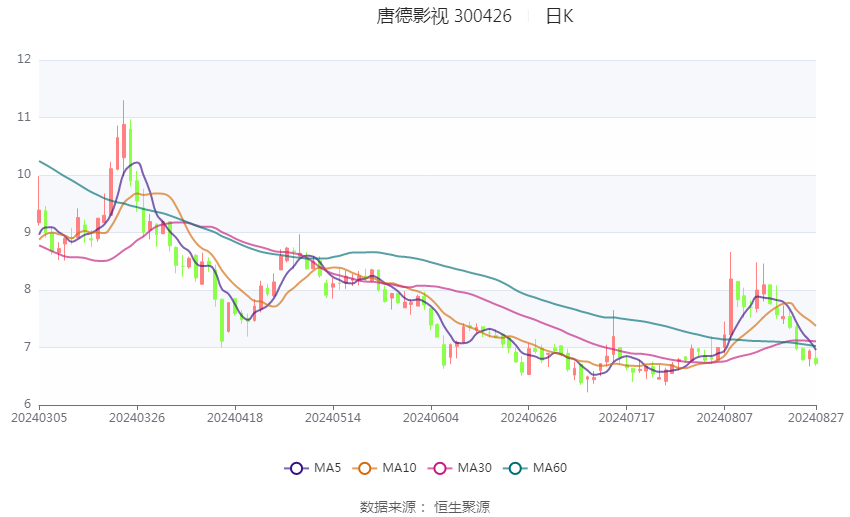This screenshot has width=850, height=517.
Task: Click the purple MA5 legend circle marker
Action: (295, 468)
